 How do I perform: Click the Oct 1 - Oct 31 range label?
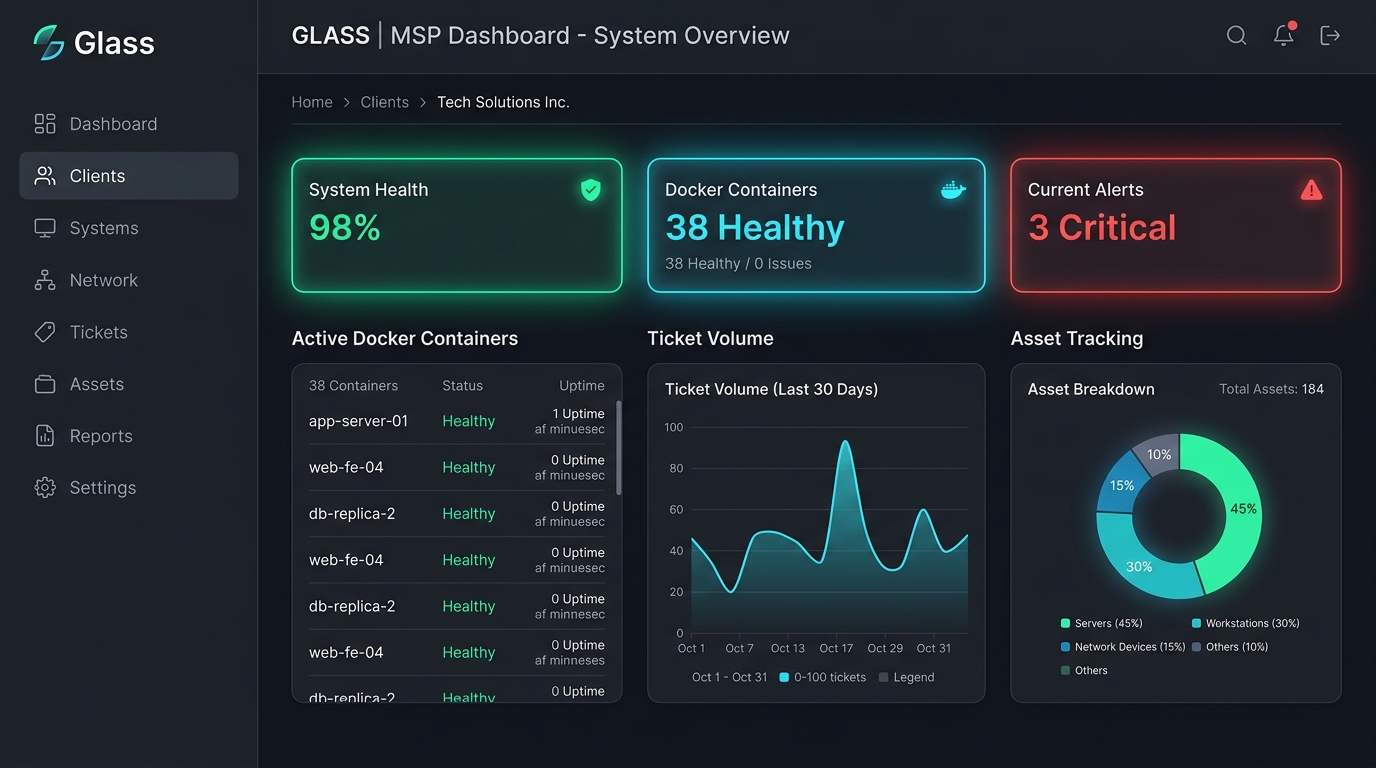pos(729,677)
